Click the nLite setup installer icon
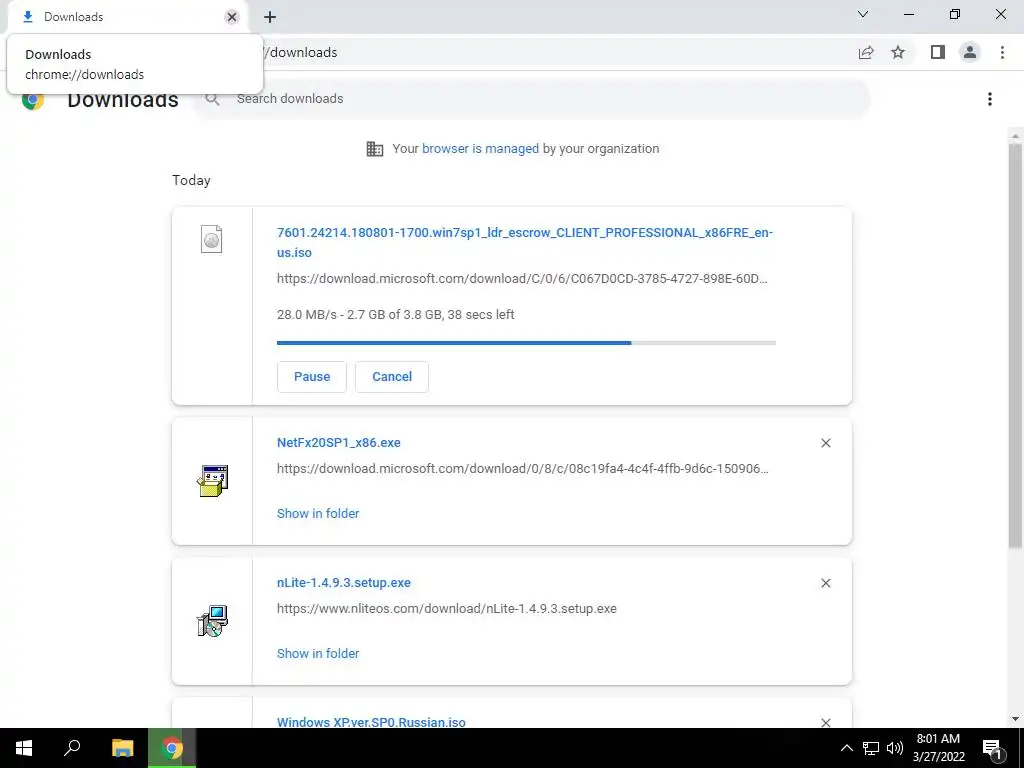1024x768 pixels. 212,621
